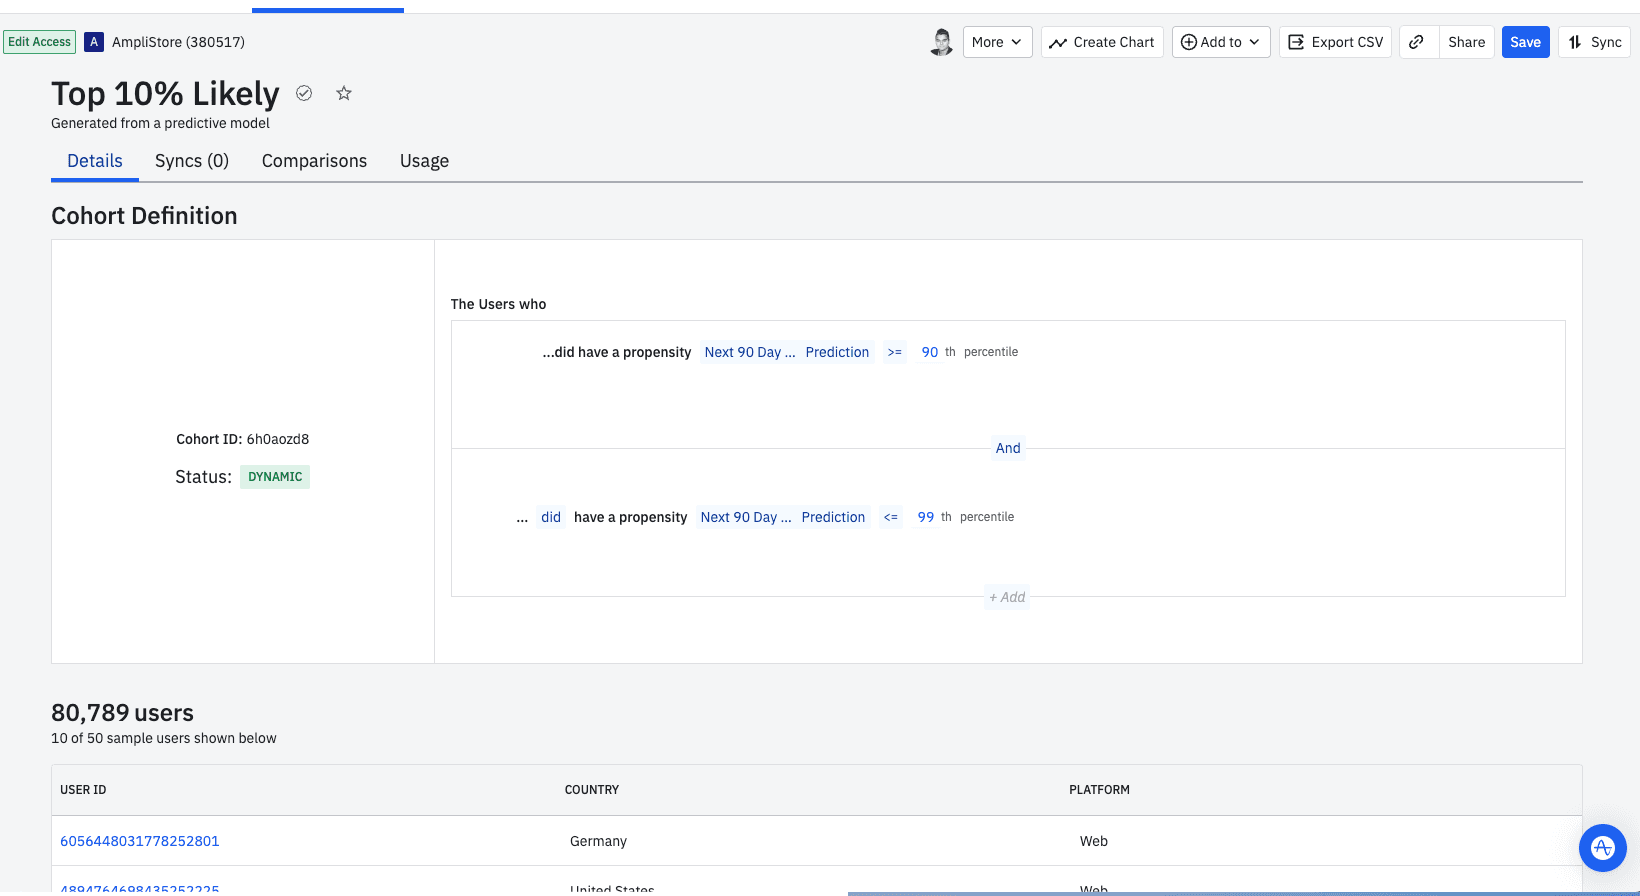Click the AmpliStore project icon
Image resolution: width=1640 pixels, height=896 pixels.
pos(94,42)
